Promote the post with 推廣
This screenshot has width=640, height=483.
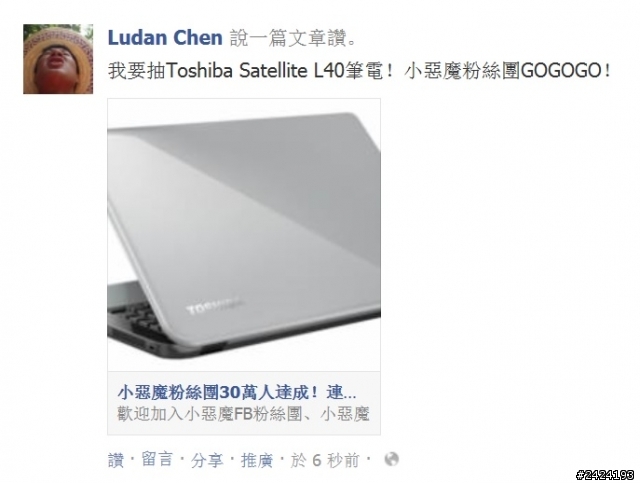pos(257,460)
